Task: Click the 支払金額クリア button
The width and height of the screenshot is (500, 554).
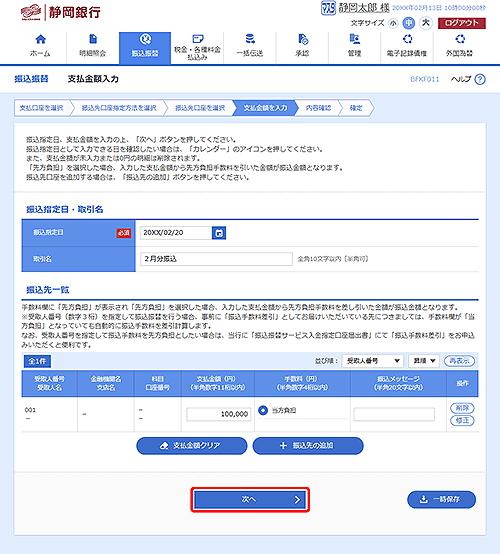Action: (192, 446)
